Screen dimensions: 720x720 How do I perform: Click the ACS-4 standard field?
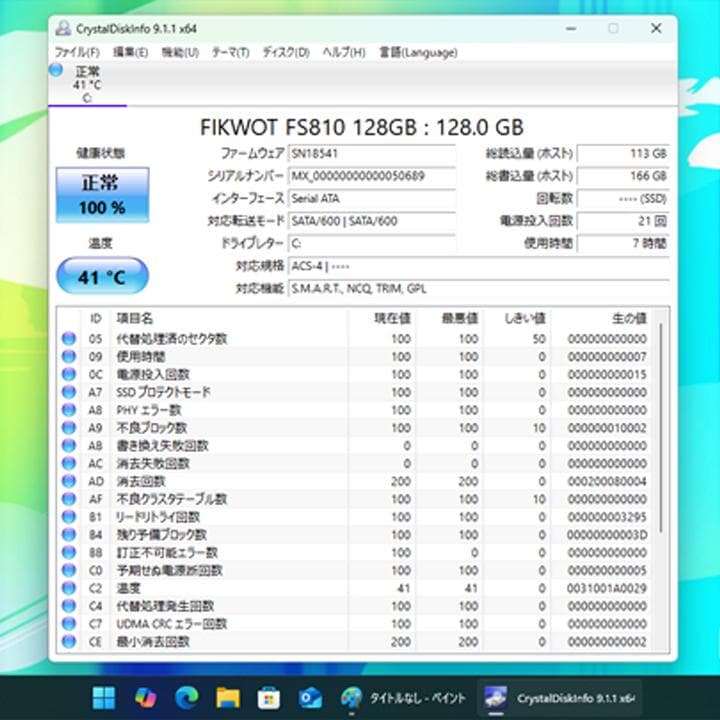coord(478,266)
